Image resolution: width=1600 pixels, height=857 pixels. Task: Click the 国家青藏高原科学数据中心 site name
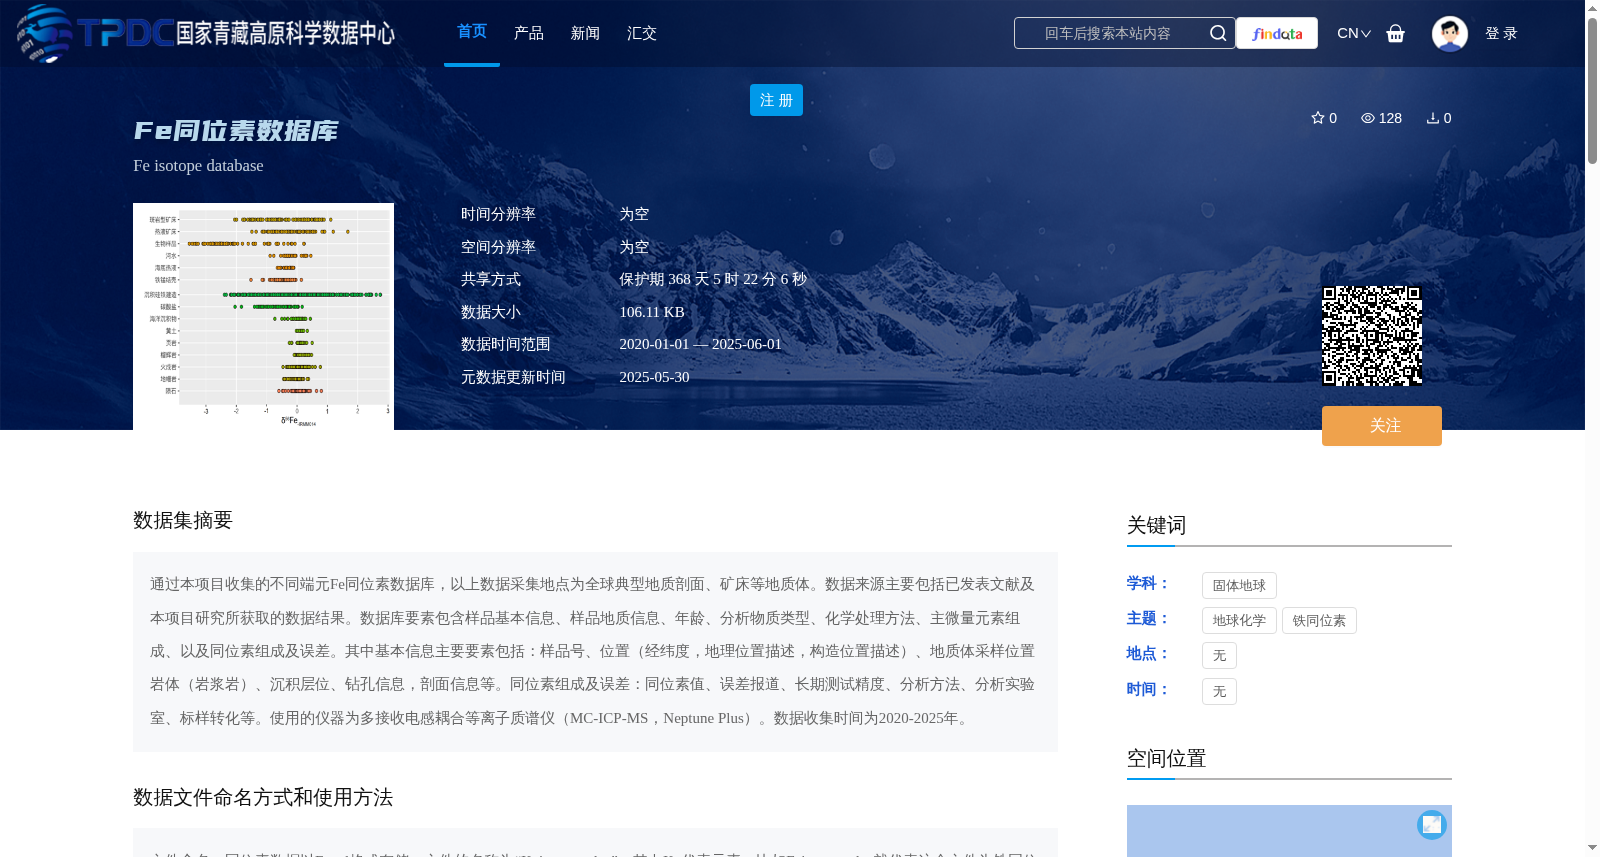pos(285,33)
